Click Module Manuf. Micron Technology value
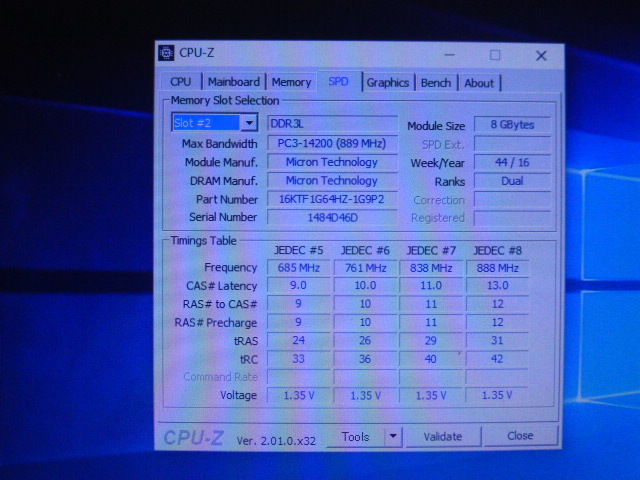The height and width of the screenshot is (480, 640). [332, 162]
